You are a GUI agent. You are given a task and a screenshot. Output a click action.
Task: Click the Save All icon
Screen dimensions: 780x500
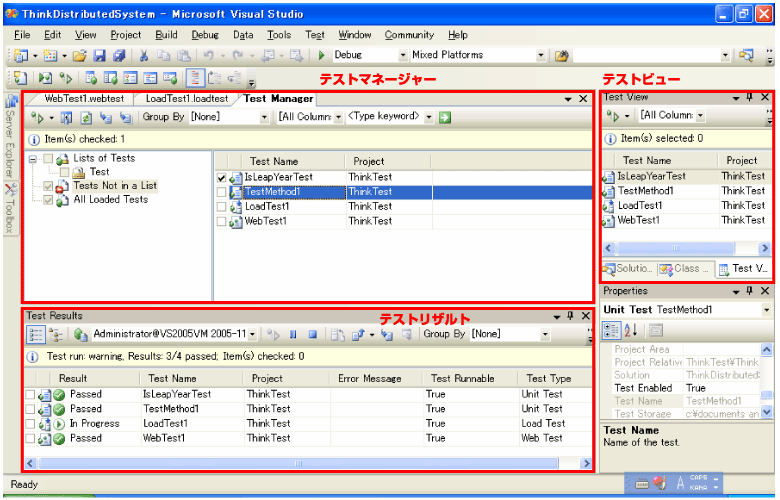point(118,55)
